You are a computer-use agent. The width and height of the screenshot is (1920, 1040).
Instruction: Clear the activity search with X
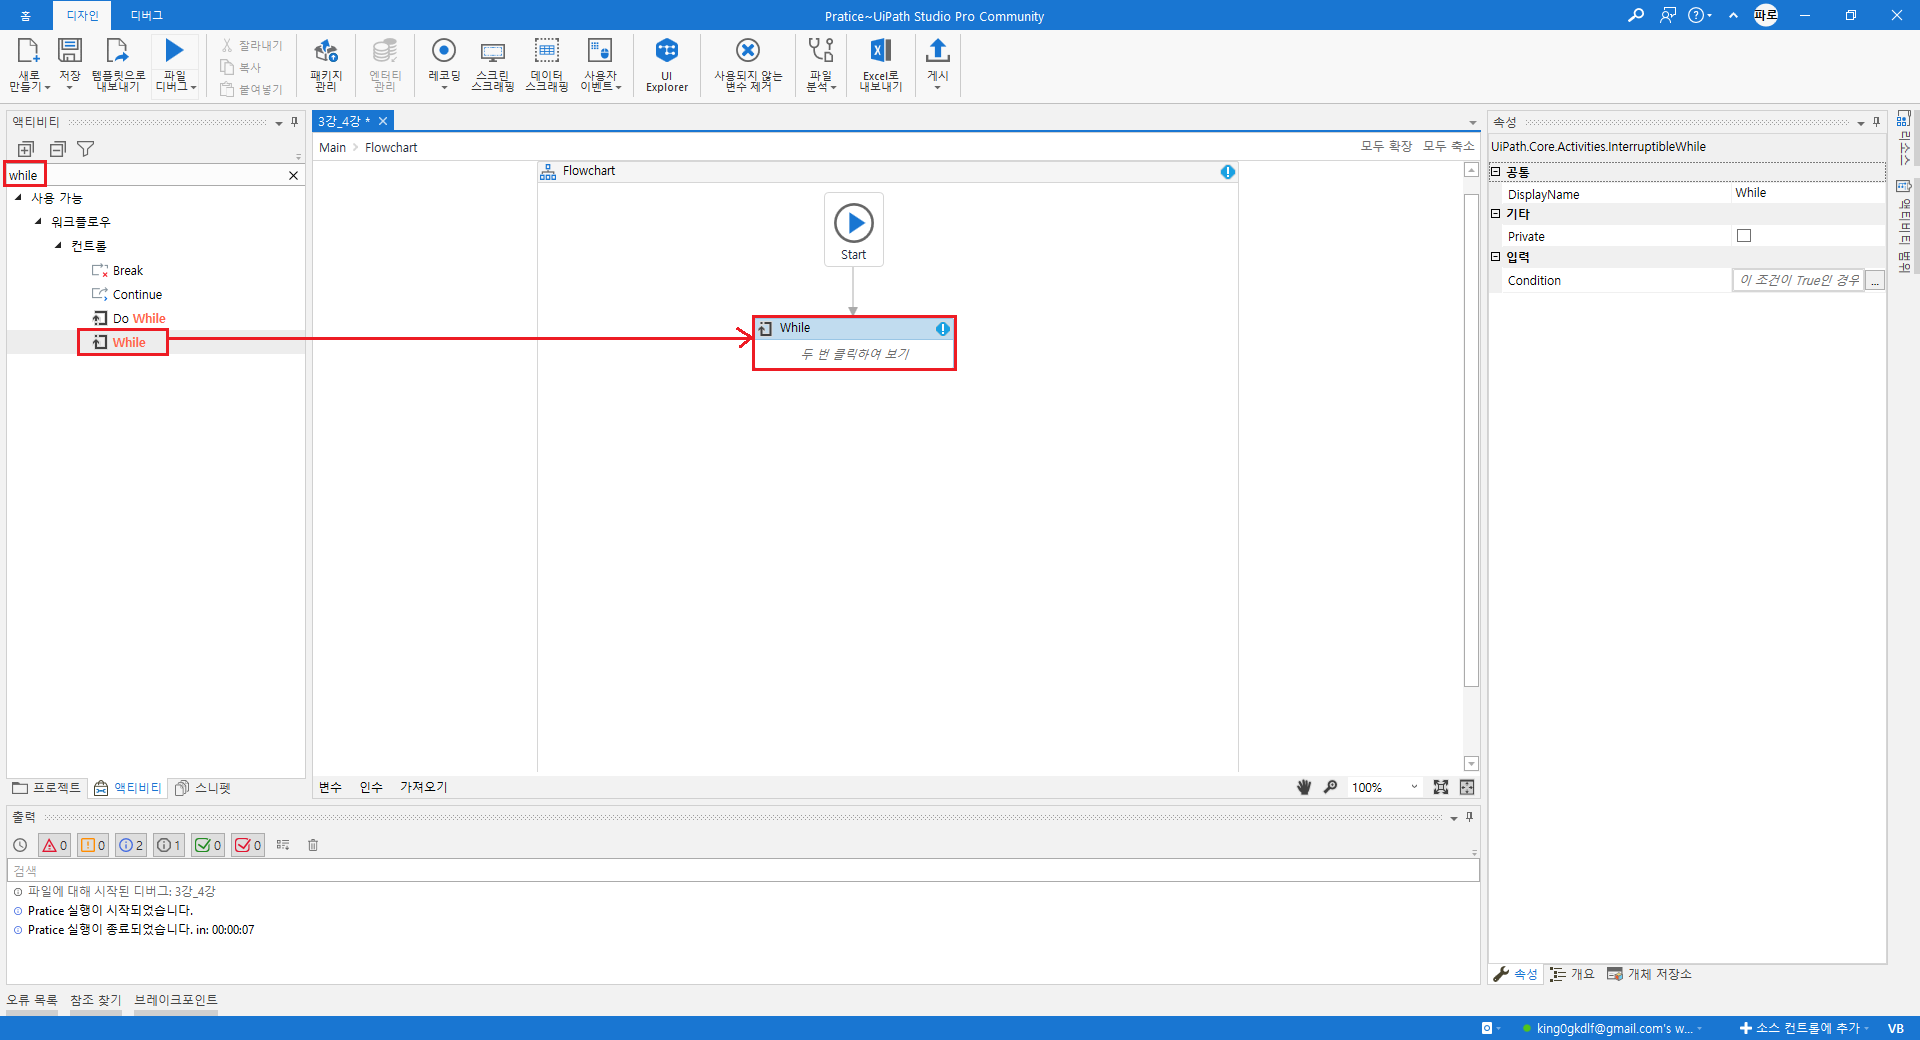point(293,175)
